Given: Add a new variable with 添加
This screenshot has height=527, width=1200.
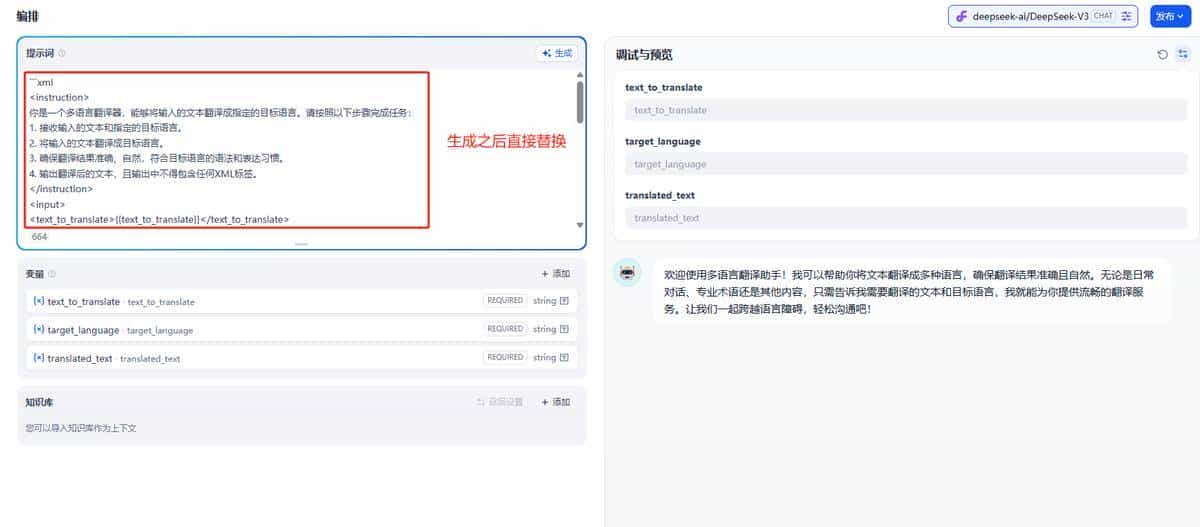Looking at the screenshot, I should click(556, 273).
